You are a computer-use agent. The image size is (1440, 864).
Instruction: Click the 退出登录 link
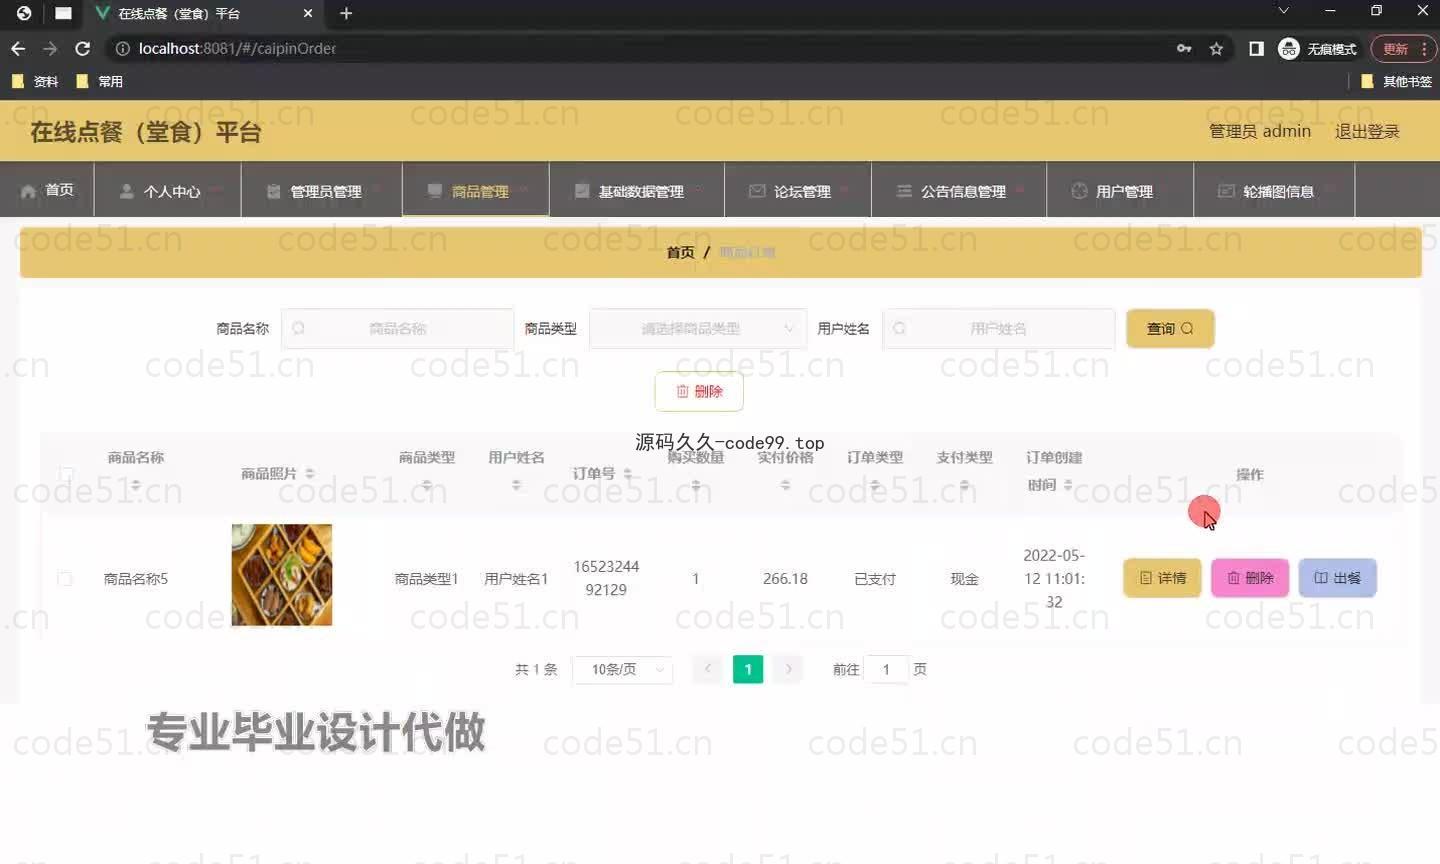coord(1367,131)
